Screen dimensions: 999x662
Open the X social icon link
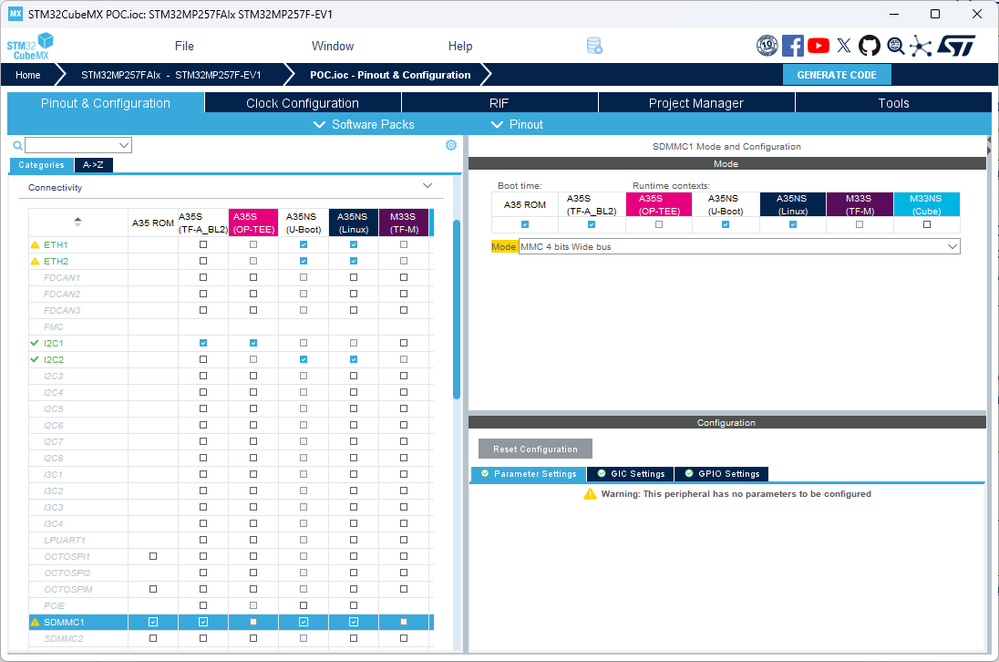tap(844, 45)
